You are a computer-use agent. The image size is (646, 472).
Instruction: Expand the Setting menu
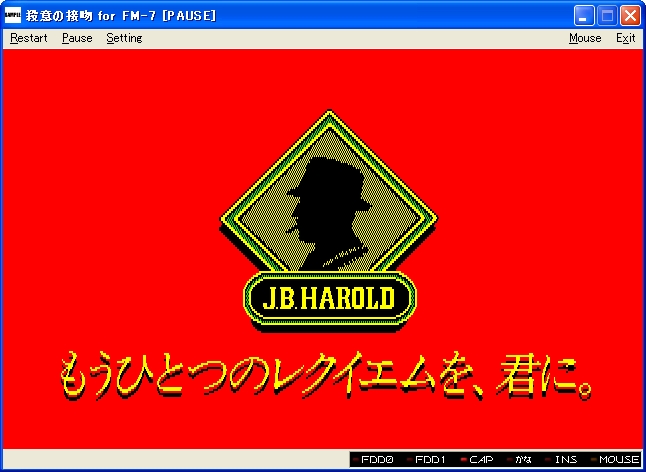[x=124, y=38]
